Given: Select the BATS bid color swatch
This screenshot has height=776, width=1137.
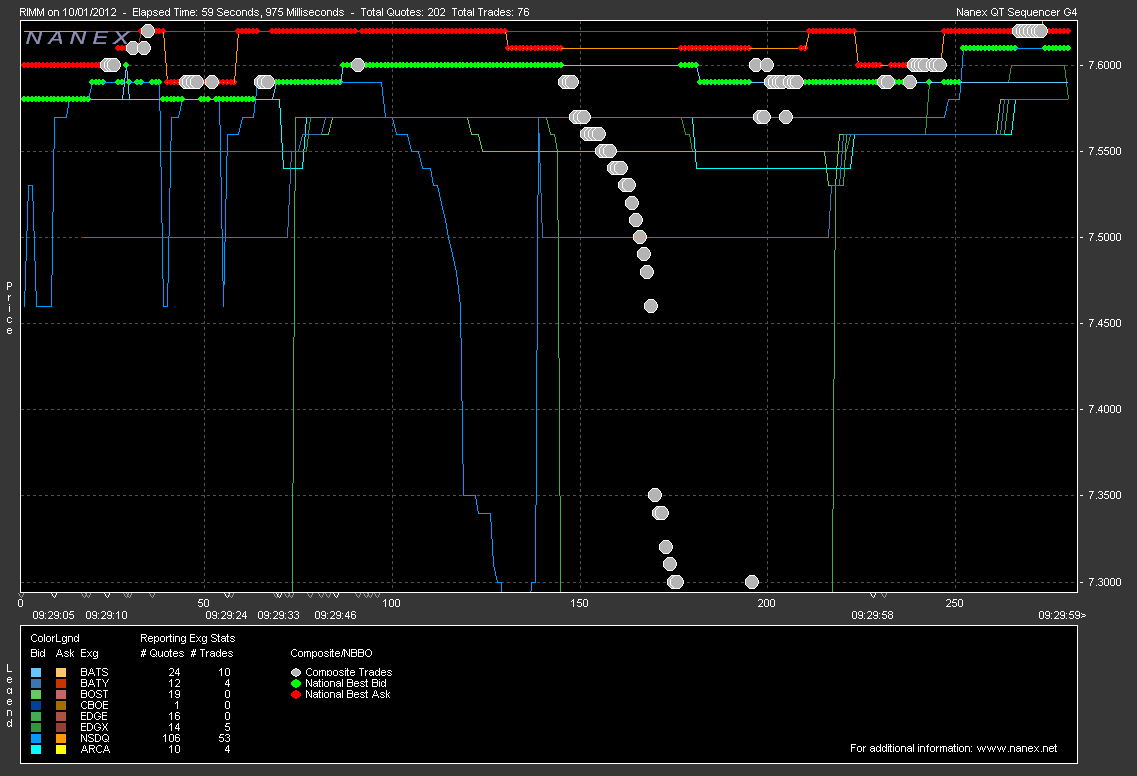Looking at the screenshot, I should [36, 673].
